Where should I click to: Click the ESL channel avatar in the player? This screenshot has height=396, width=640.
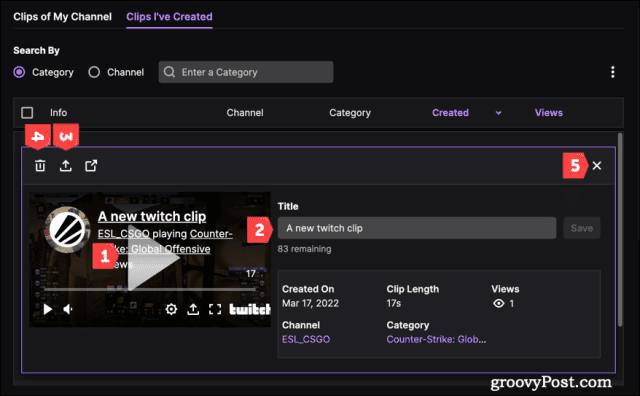(67, 229)
